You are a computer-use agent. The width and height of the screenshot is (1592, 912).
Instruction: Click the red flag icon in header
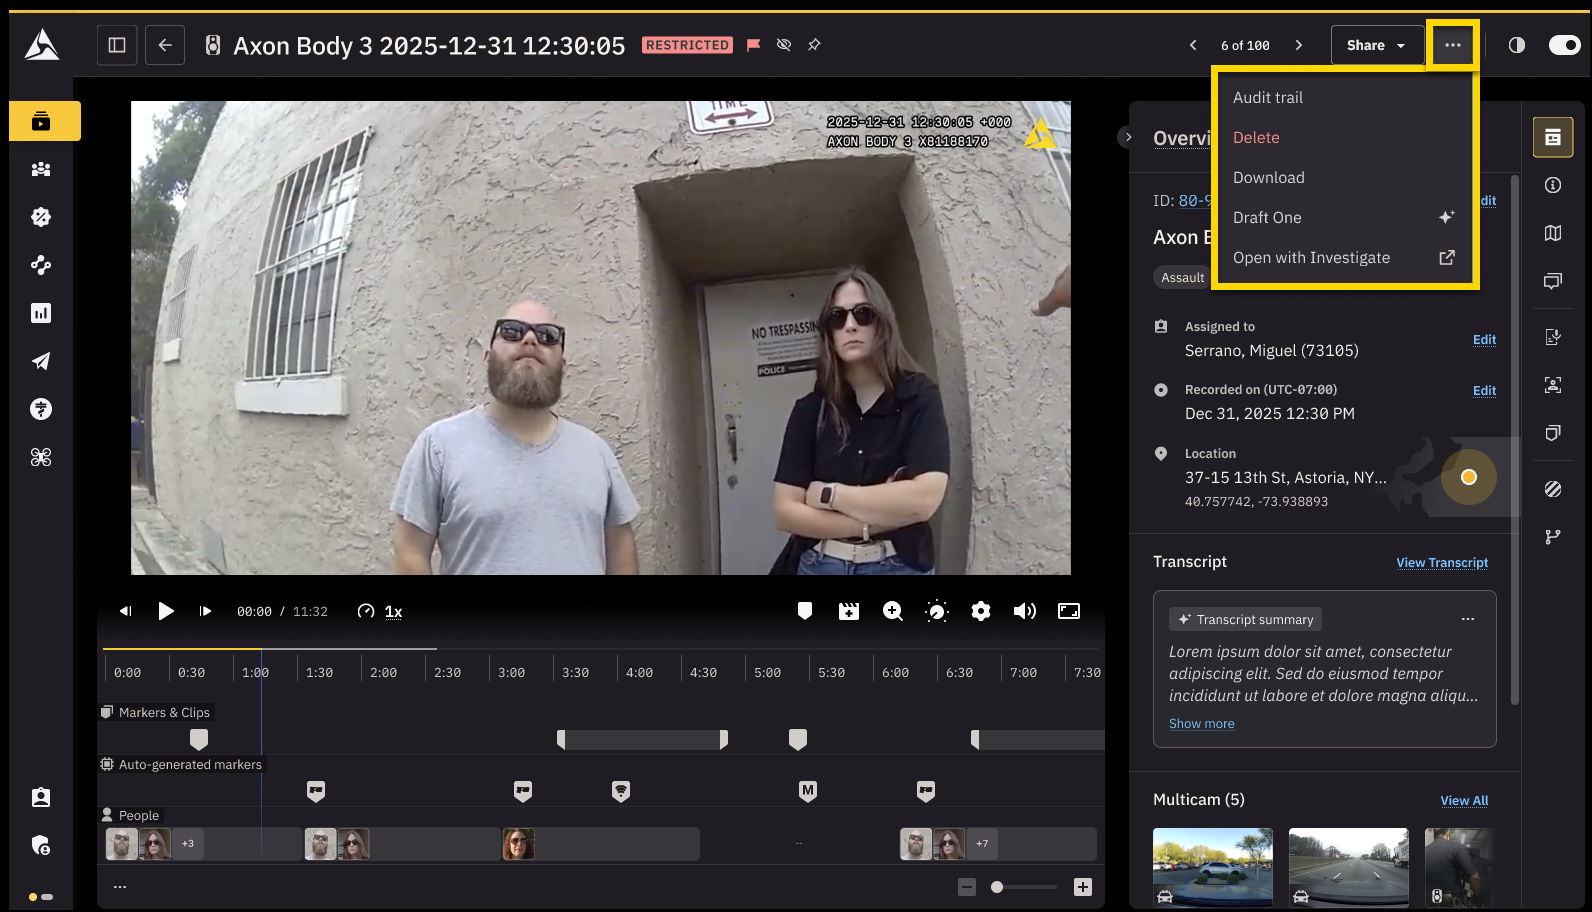[x=754, y=45]
